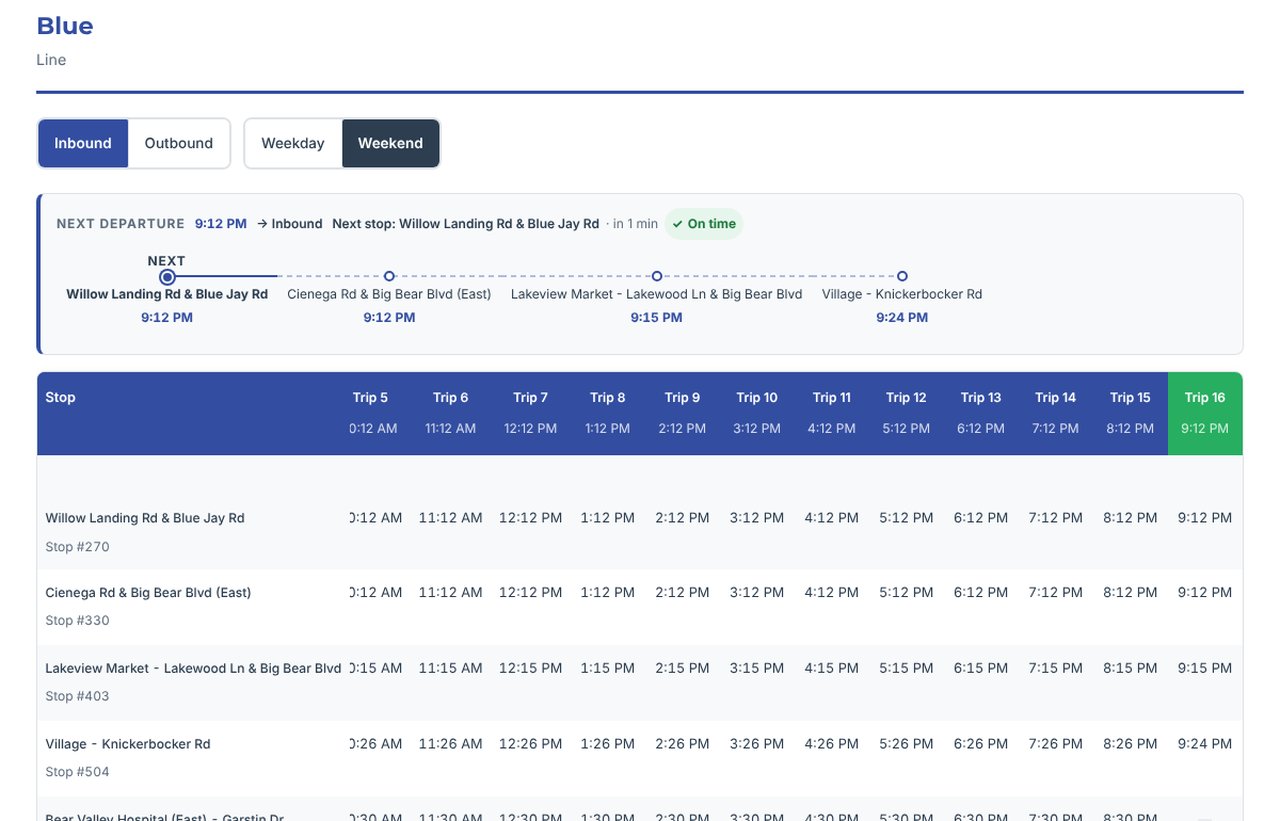Screen dimensions: 1280x821
Task: Click the arrow icon before Inbound in next departure
Action: pos(262,224)
